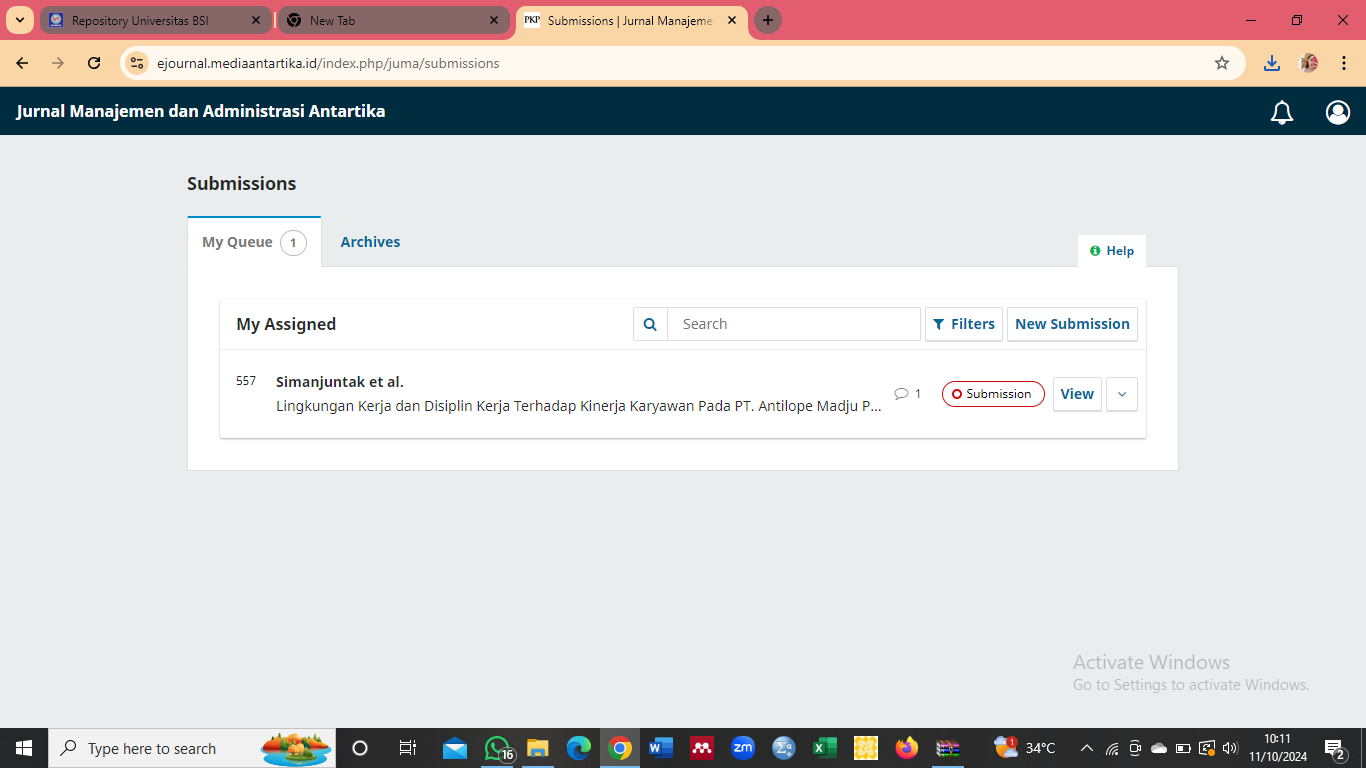Viewport: 1366px width, 768px height.
Task: Open the sigma statistics app on taskbar
Action: point(784,748)
